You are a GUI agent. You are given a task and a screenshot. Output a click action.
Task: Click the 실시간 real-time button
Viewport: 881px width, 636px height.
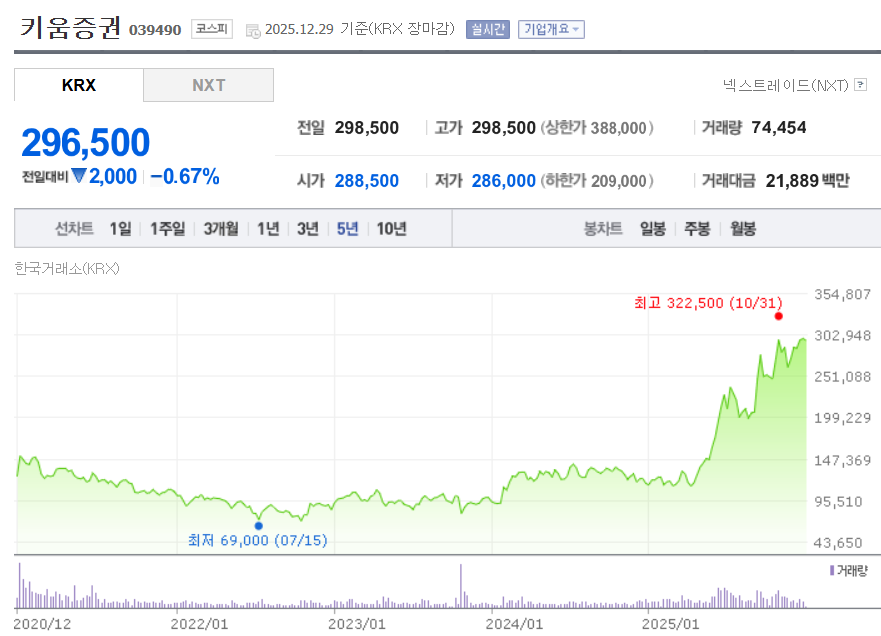coord(488,29)
